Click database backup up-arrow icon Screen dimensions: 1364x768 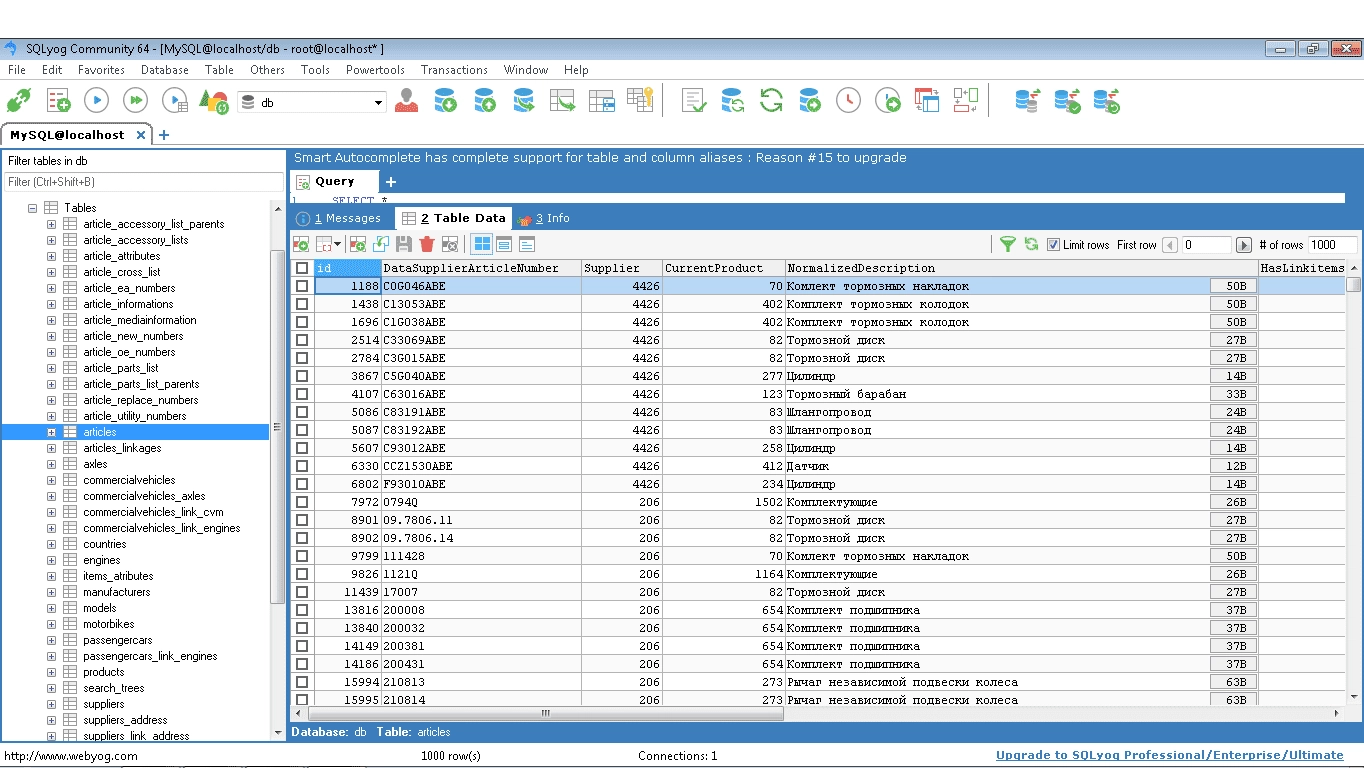(x=484, y=100)
